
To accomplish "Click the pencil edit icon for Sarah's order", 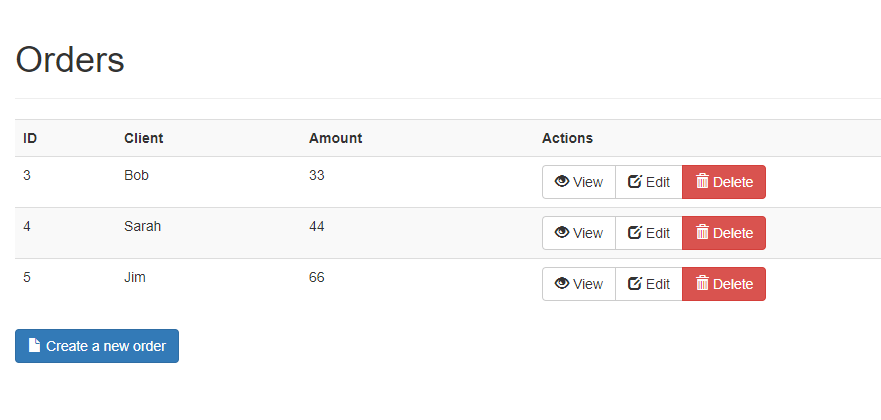I will [634, 233].
